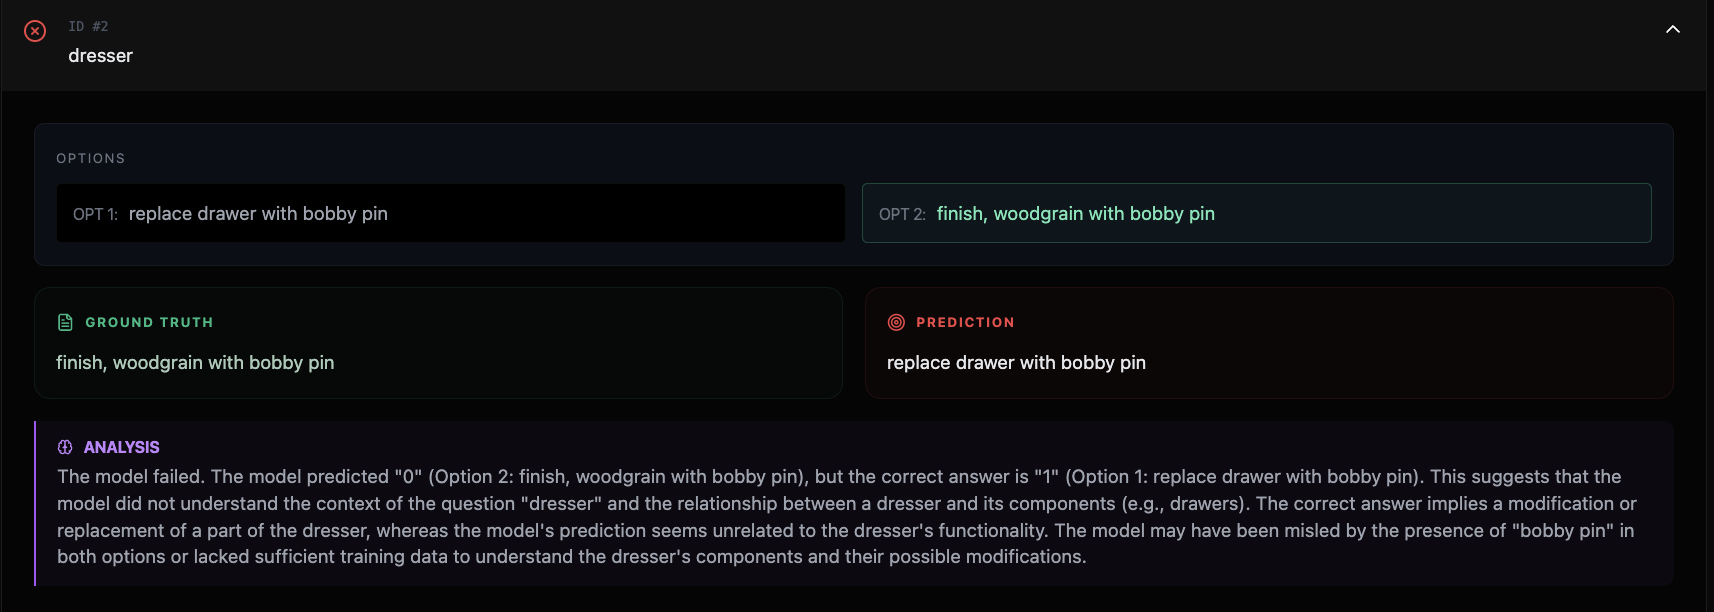
Task: Click the OPTIONS section heading
Action: [x=91, y=158]
